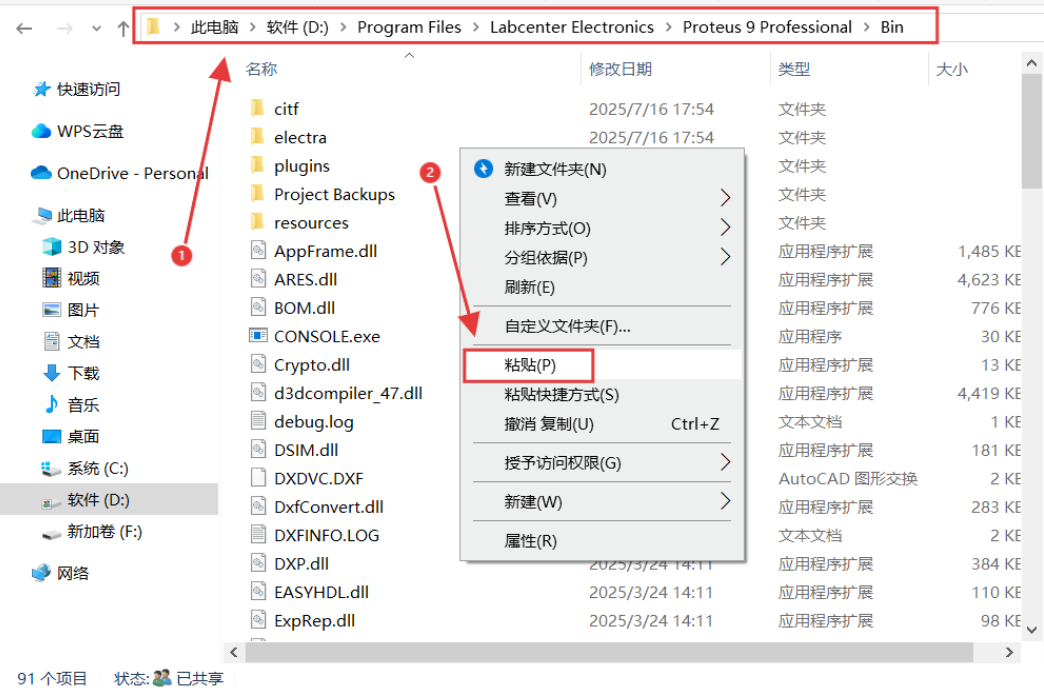The width and height of the screenshot is (1044, 691).
Task: Expand chevron after Proteus 9 Professional
Action: (866, 27)
